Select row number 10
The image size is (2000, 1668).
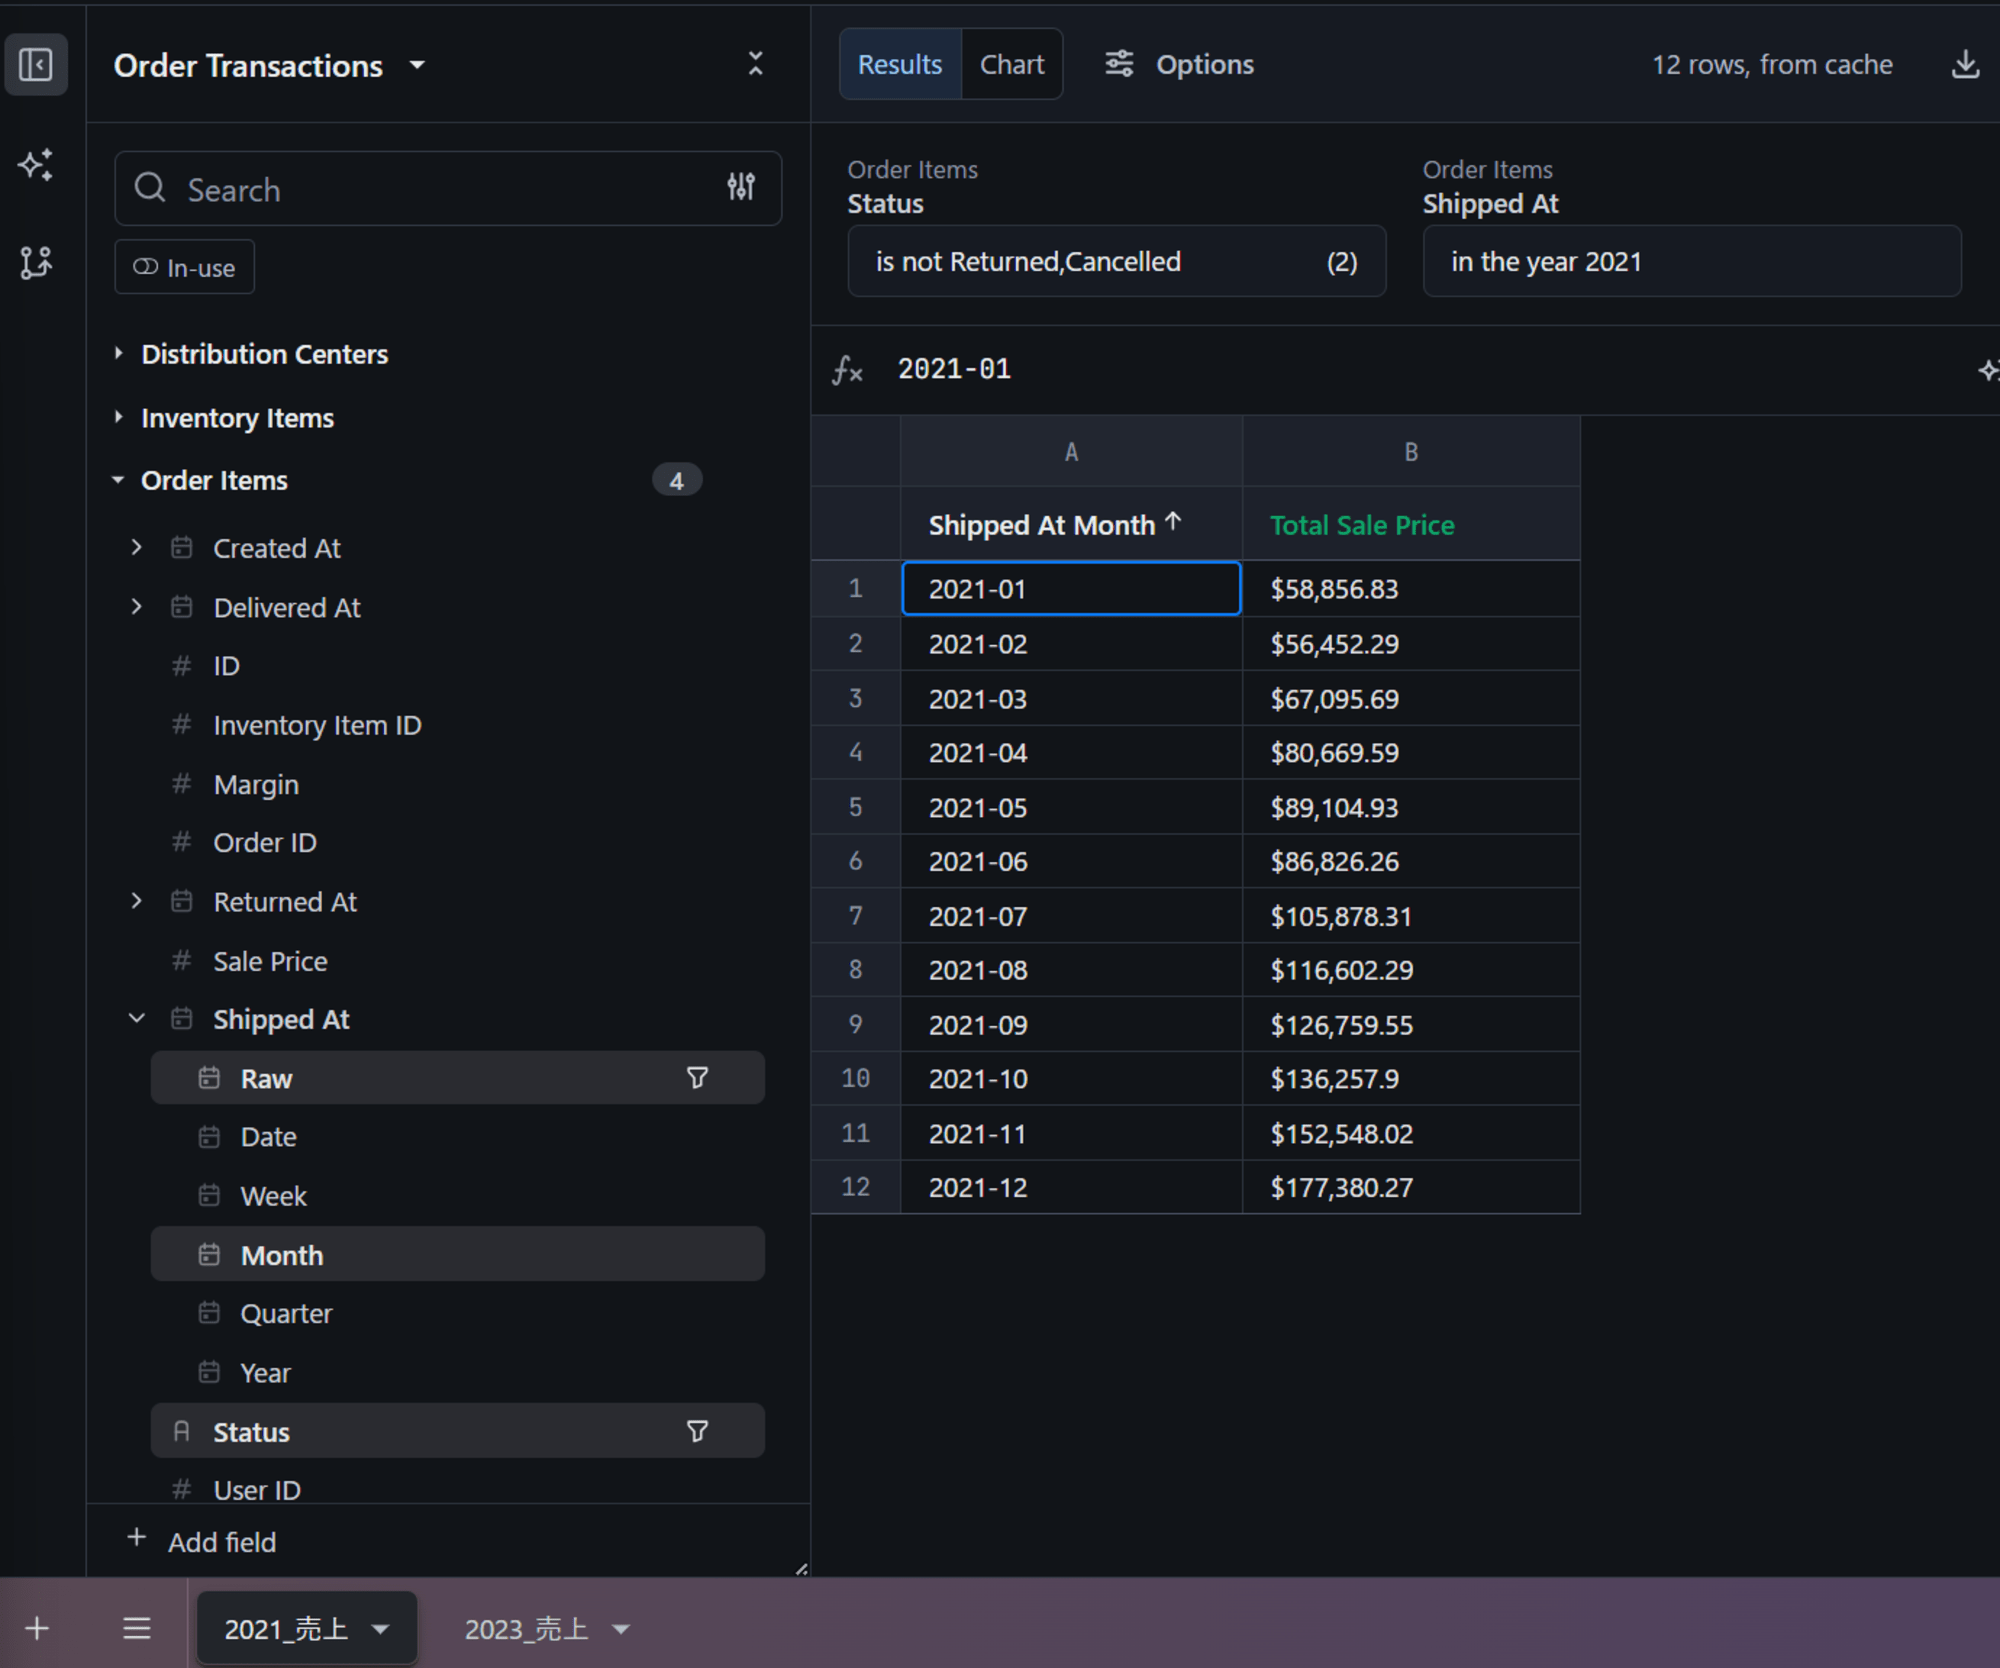856,1078
